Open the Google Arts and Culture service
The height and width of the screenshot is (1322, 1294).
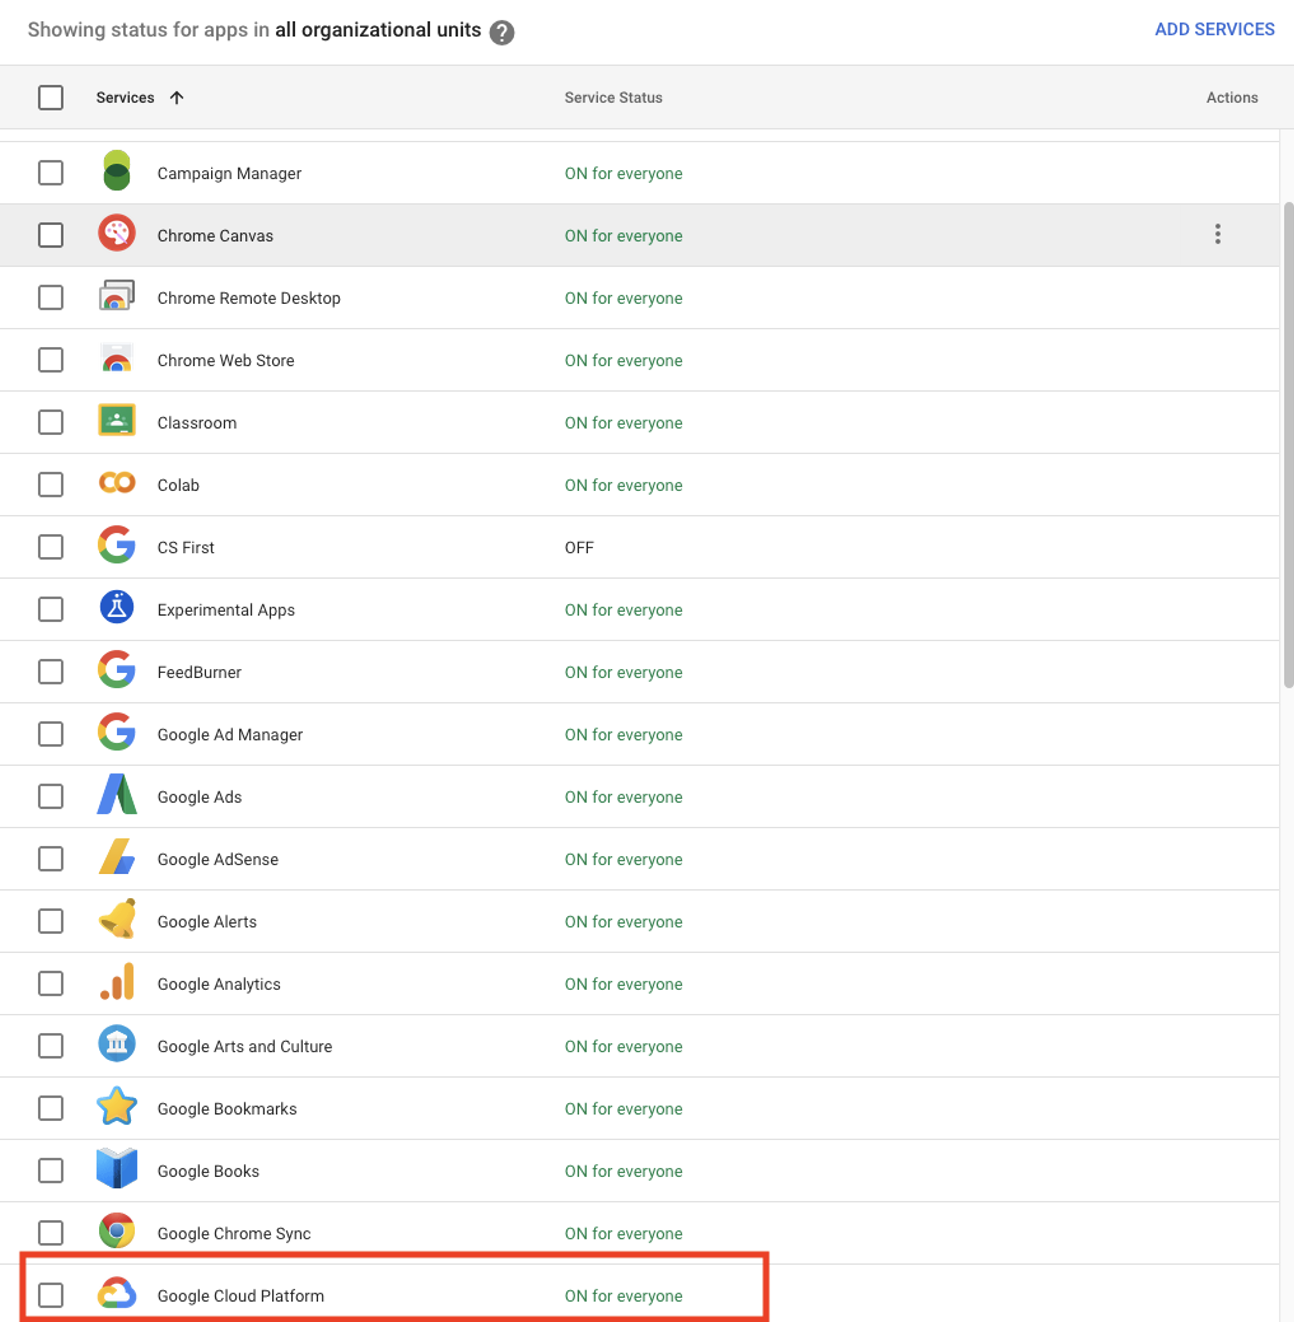(x=244, y=1046)
